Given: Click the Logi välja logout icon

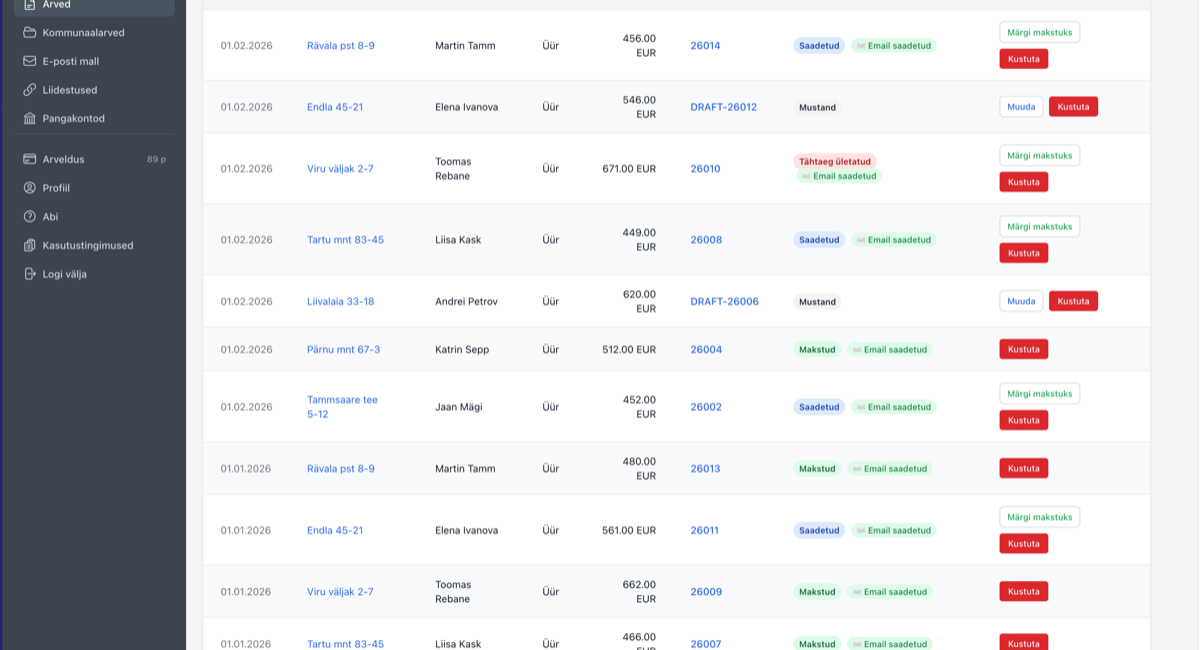Looking at the screenshot, I should tap(30, 274).
